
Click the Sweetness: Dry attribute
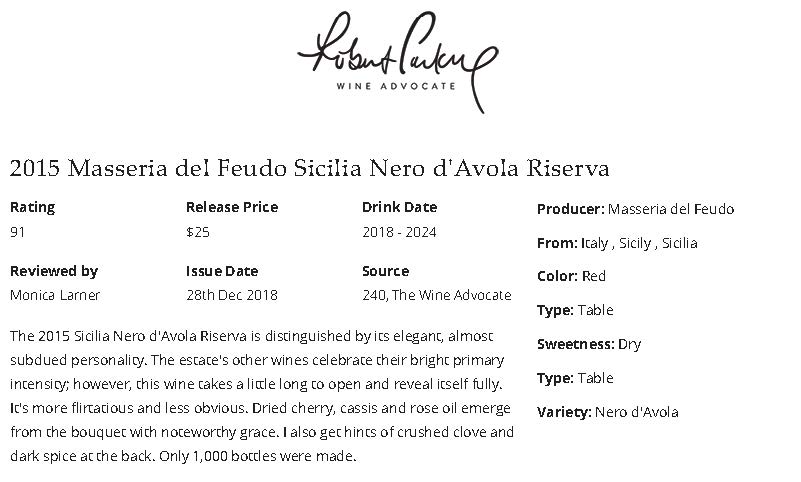589,344
